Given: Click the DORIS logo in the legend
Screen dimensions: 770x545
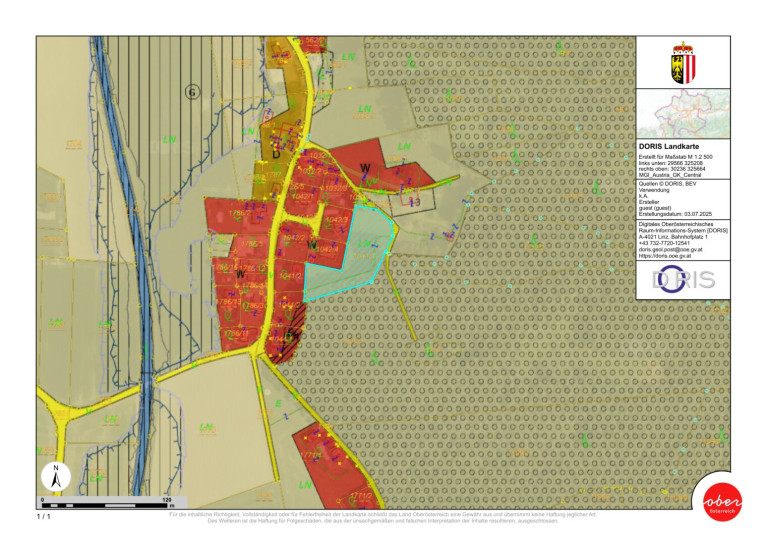Looking at the screenshot, I should [x=684, y=279].
